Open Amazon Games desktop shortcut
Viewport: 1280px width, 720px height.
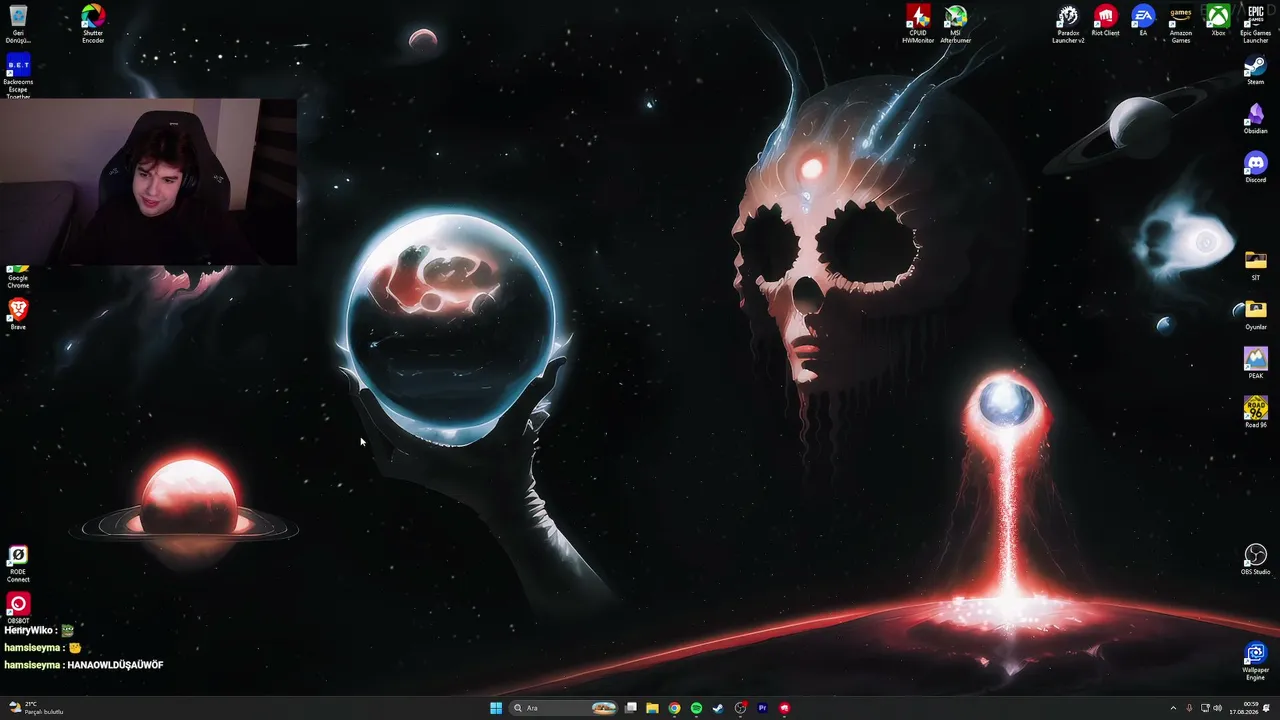coord(1181,23)
